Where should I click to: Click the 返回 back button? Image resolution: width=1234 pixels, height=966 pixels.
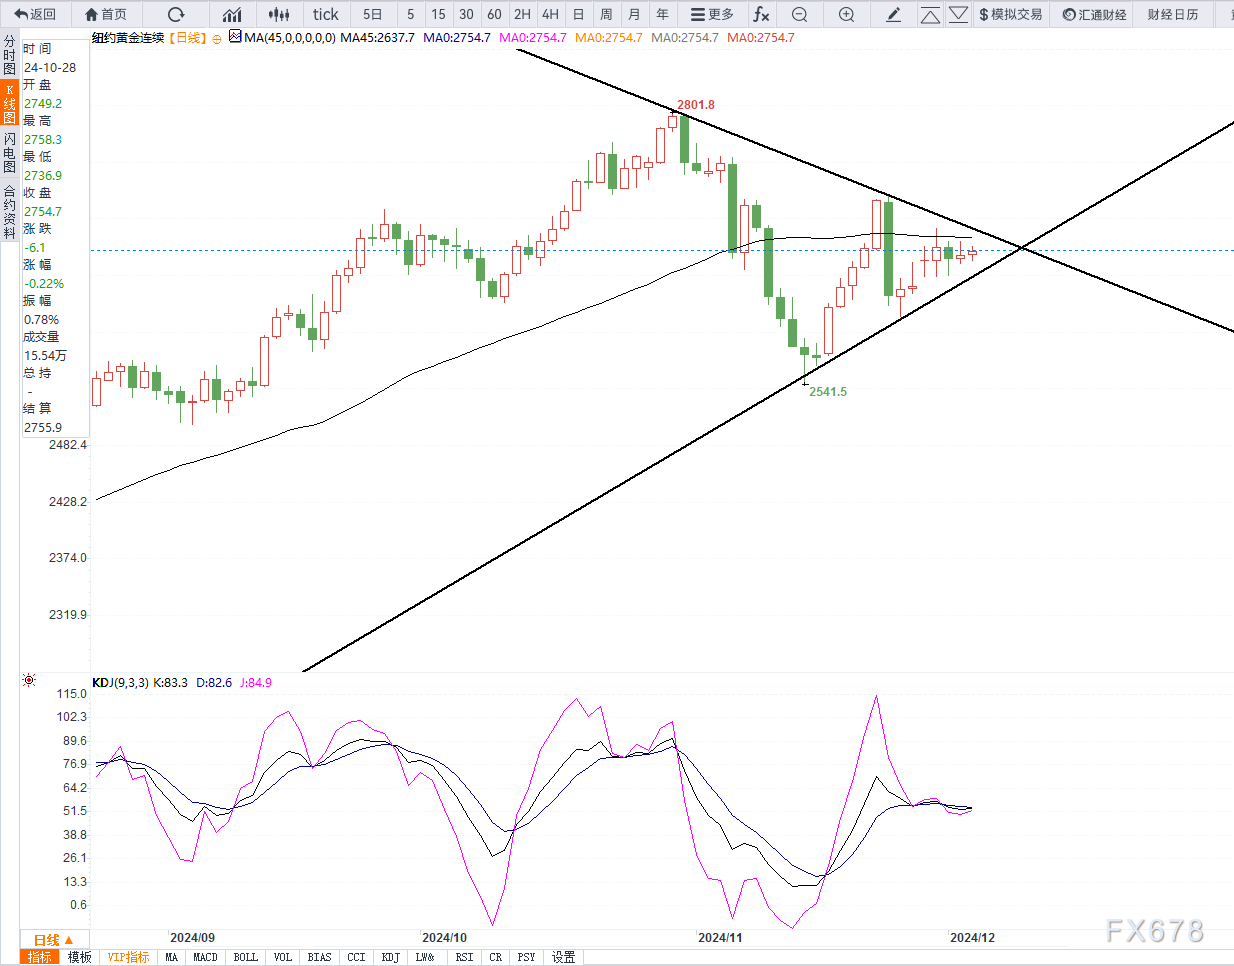point(35,14)
